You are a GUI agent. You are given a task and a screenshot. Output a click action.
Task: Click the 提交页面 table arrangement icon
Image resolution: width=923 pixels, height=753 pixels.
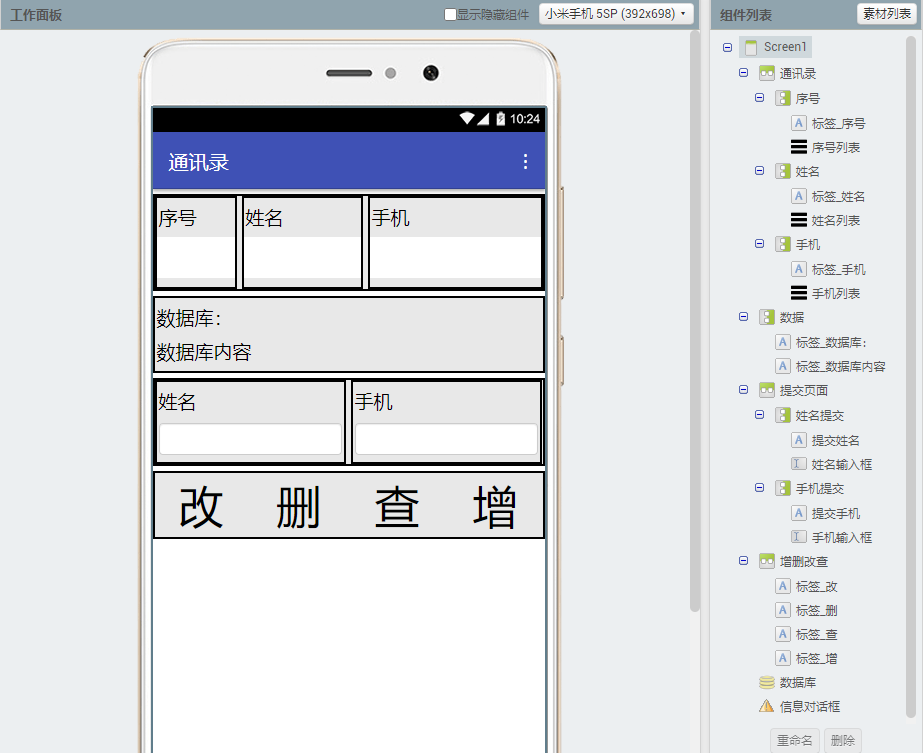(764, 390)
